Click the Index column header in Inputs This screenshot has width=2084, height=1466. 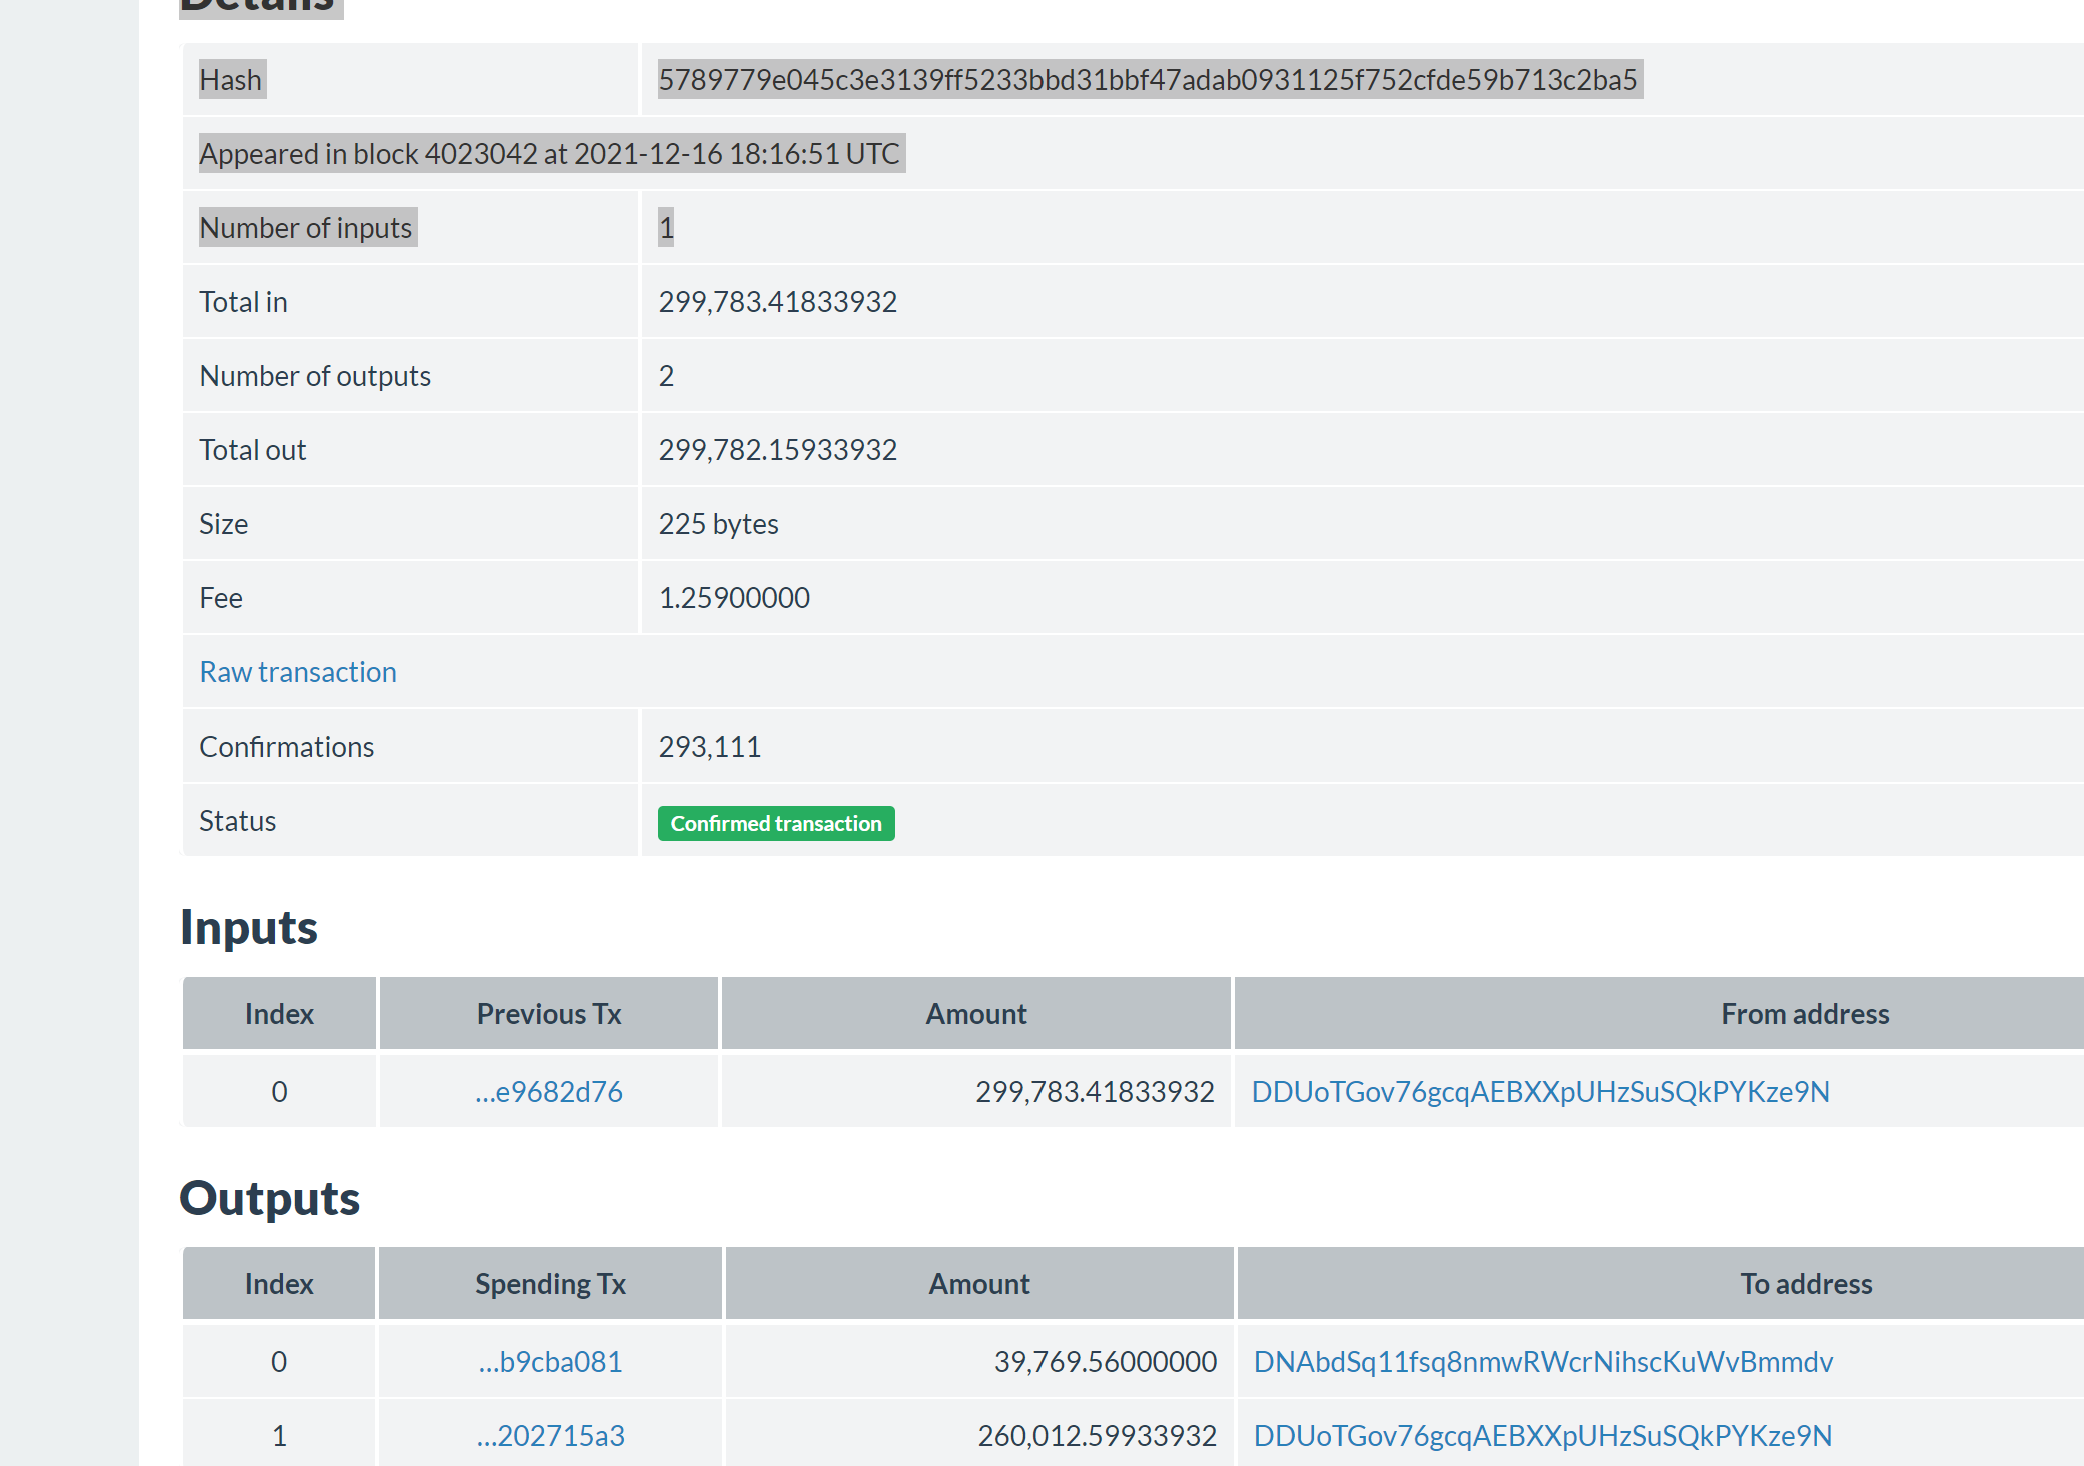coord(279,1013)
